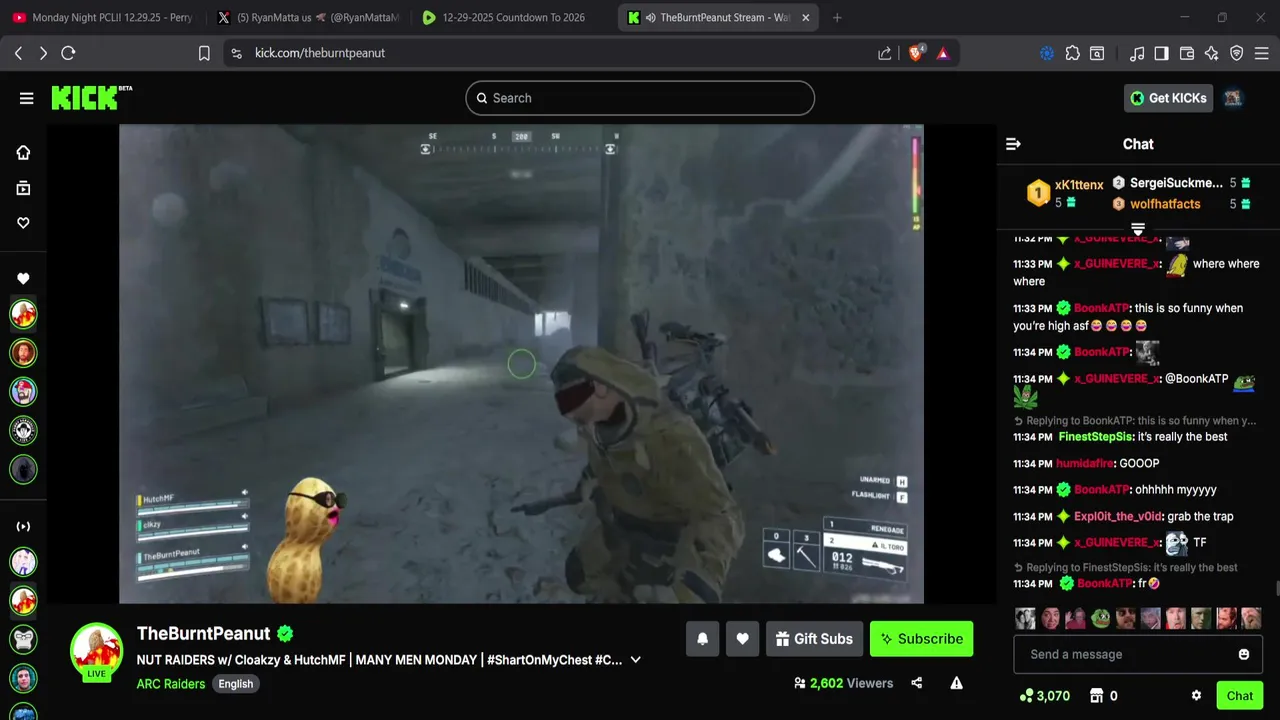The image size is (1280, 720).
Task: Open chat settings gear icon
Action: click(1196, 696)
